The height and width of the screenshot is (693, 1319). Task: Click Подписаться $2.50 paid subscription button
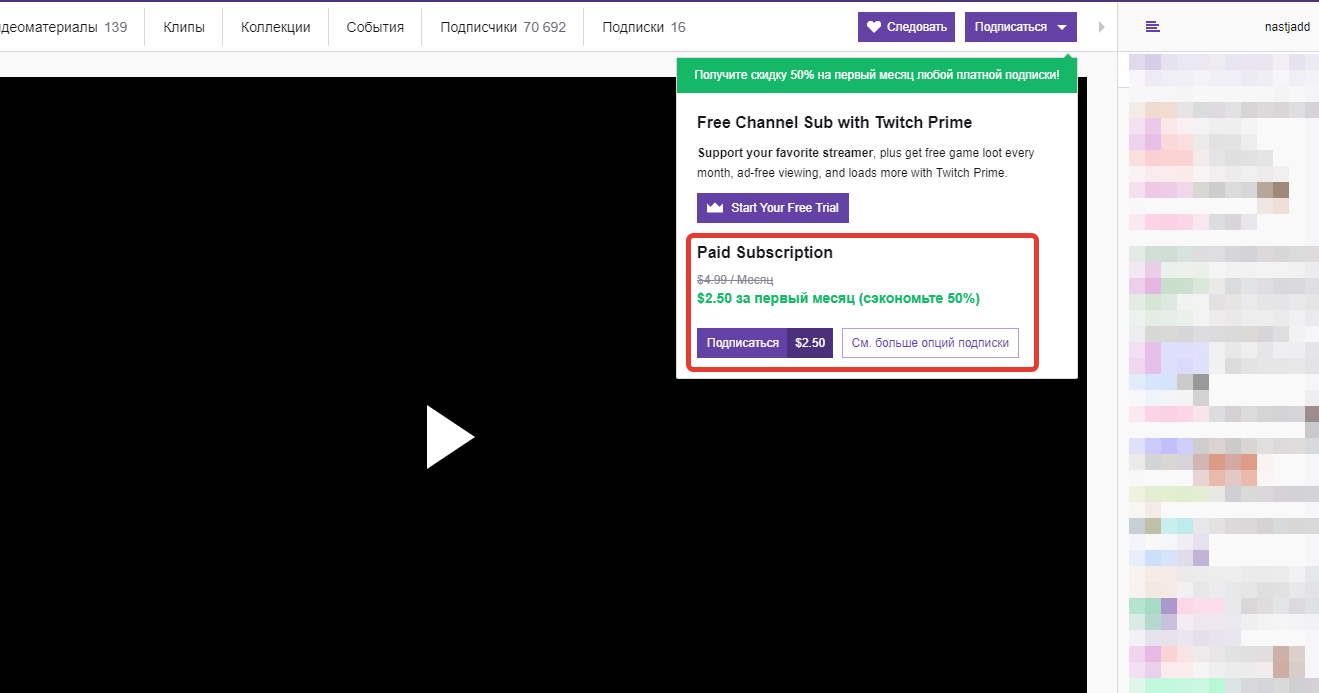pyautogui.click(x=765, y=343)
